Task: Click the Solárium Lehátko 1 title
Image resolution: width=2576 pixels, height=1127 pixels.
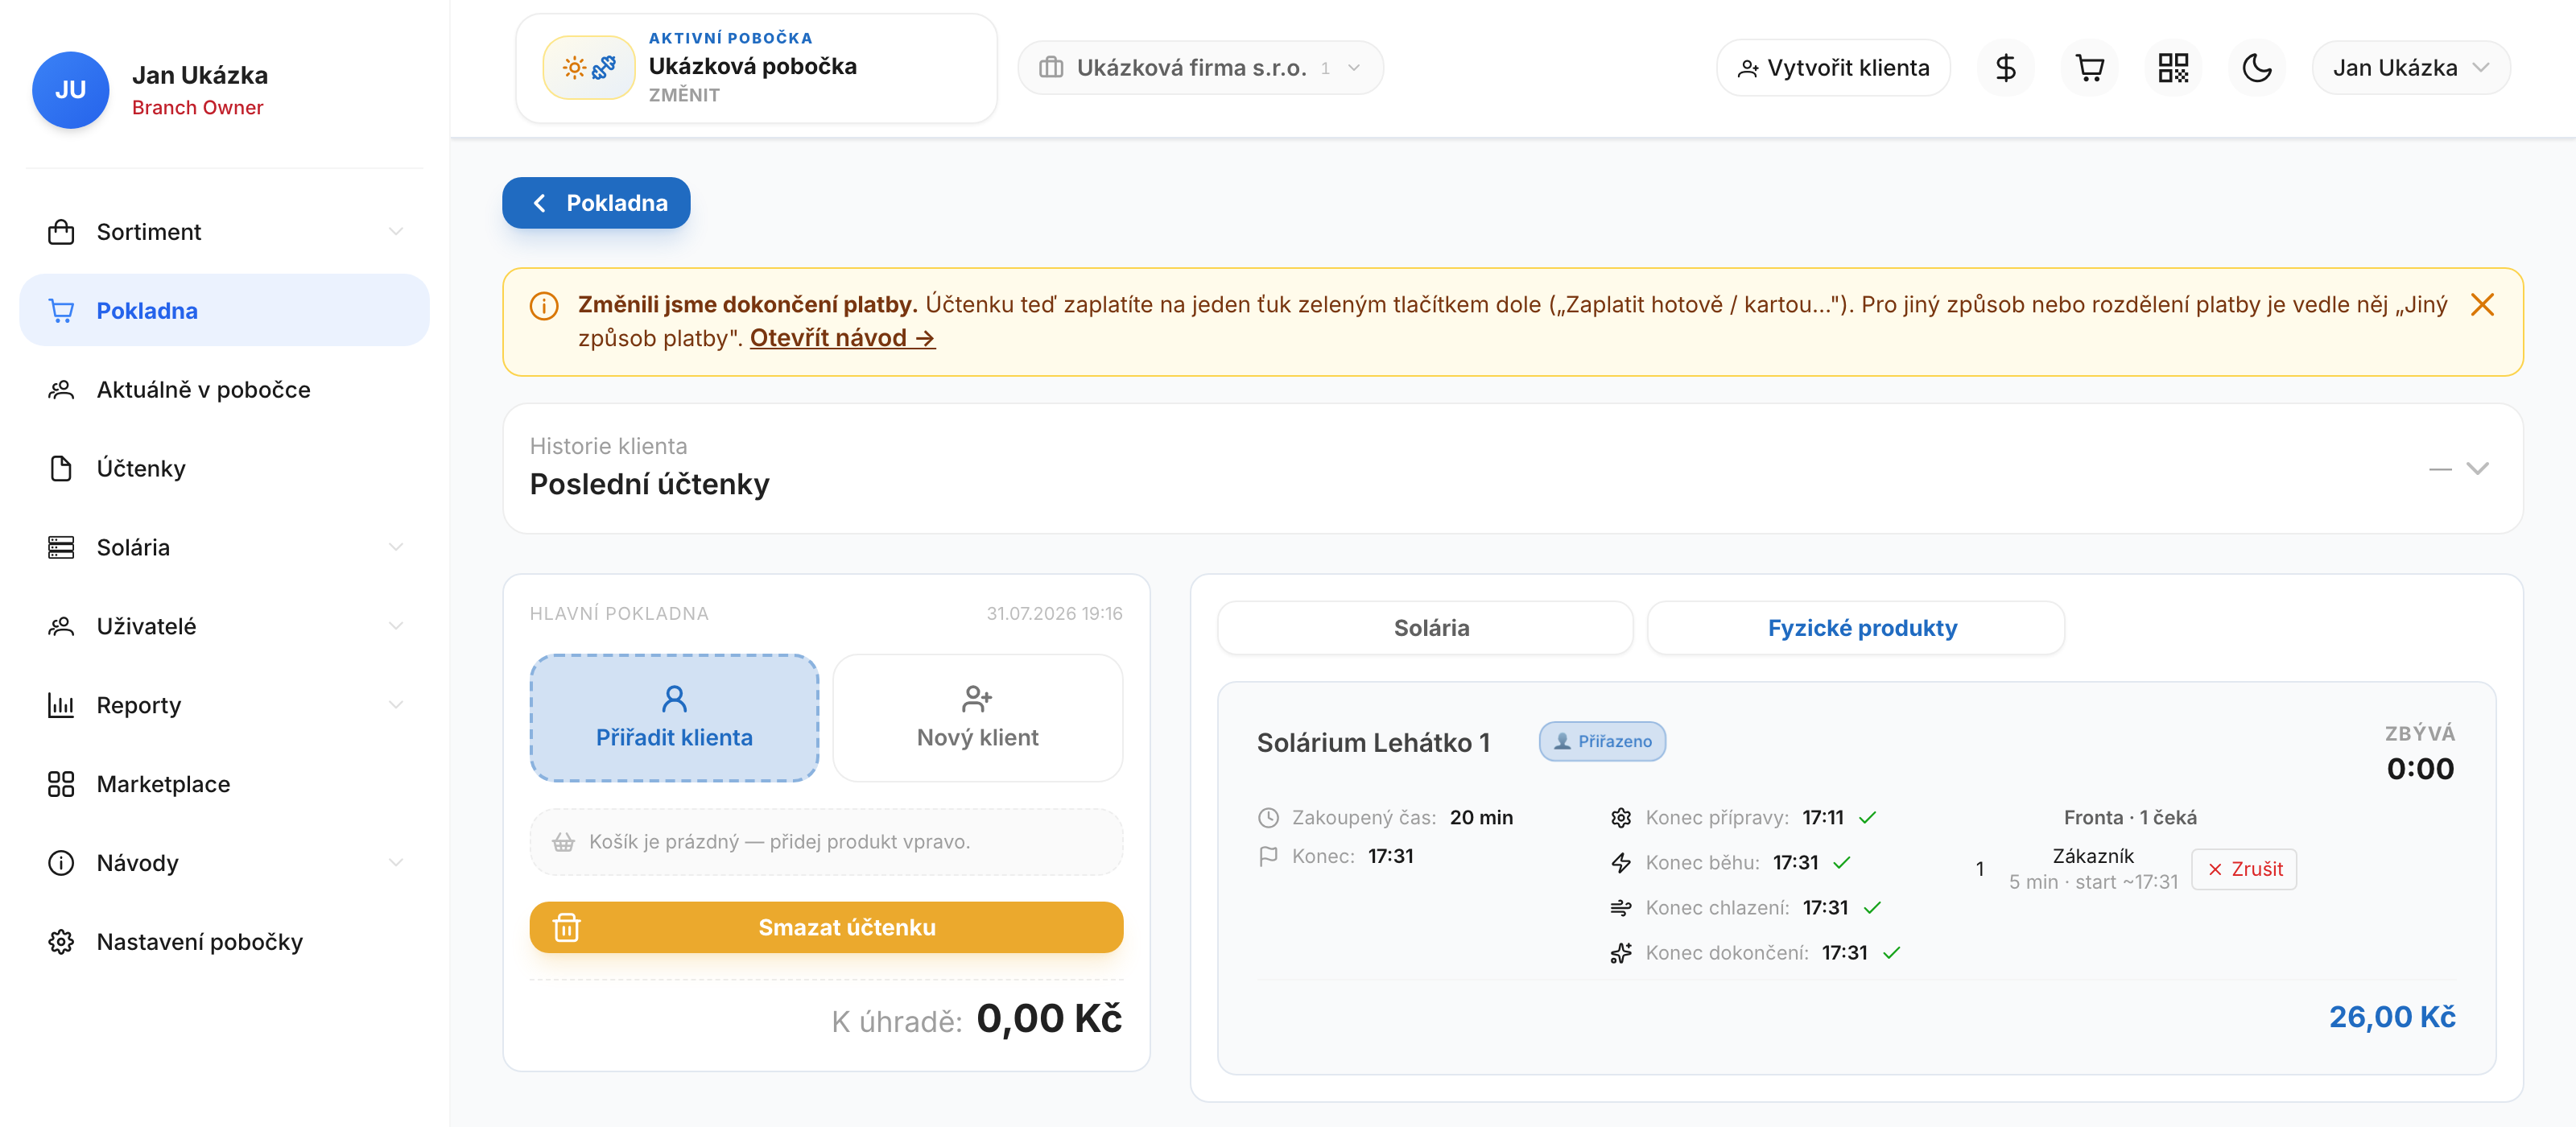Action: point(1373,743)
